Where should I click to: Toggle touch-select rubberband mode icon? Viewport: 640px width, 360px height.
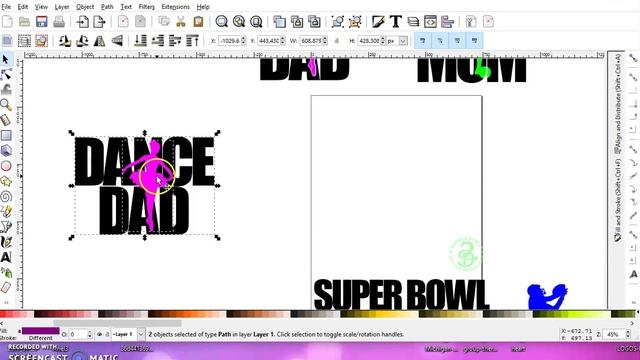tap(42, 41)
